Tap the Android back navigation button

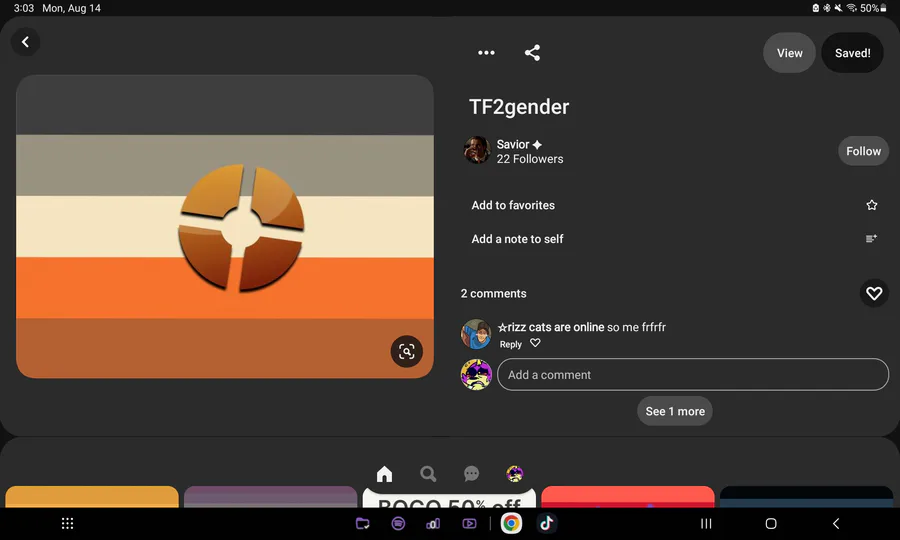pyautogui.click(x=836, y=523)
